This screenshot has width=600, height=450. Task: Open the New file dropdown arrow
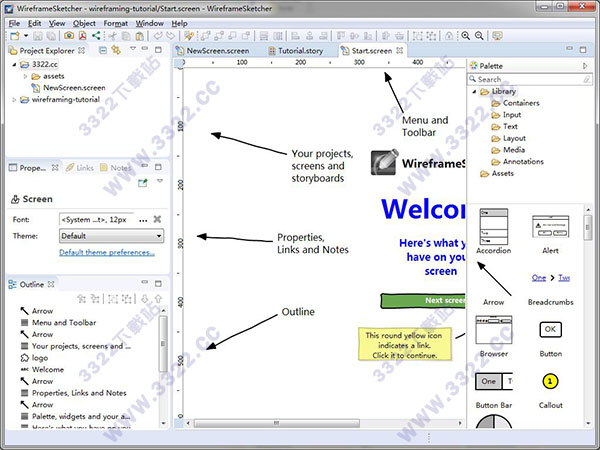coord(26,36)
